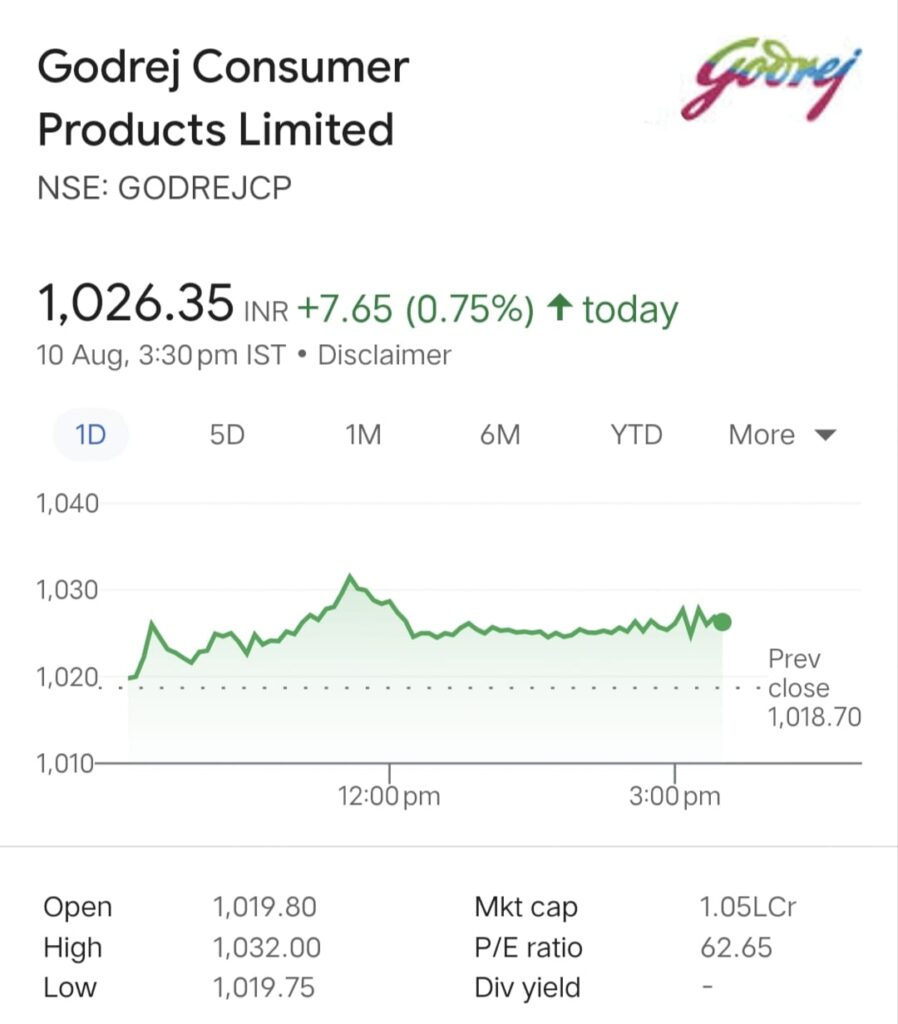The height and width of the screenshot is (1024, 898).
Task: Select the 1D time range tab
Action: (x=90, y=435)
